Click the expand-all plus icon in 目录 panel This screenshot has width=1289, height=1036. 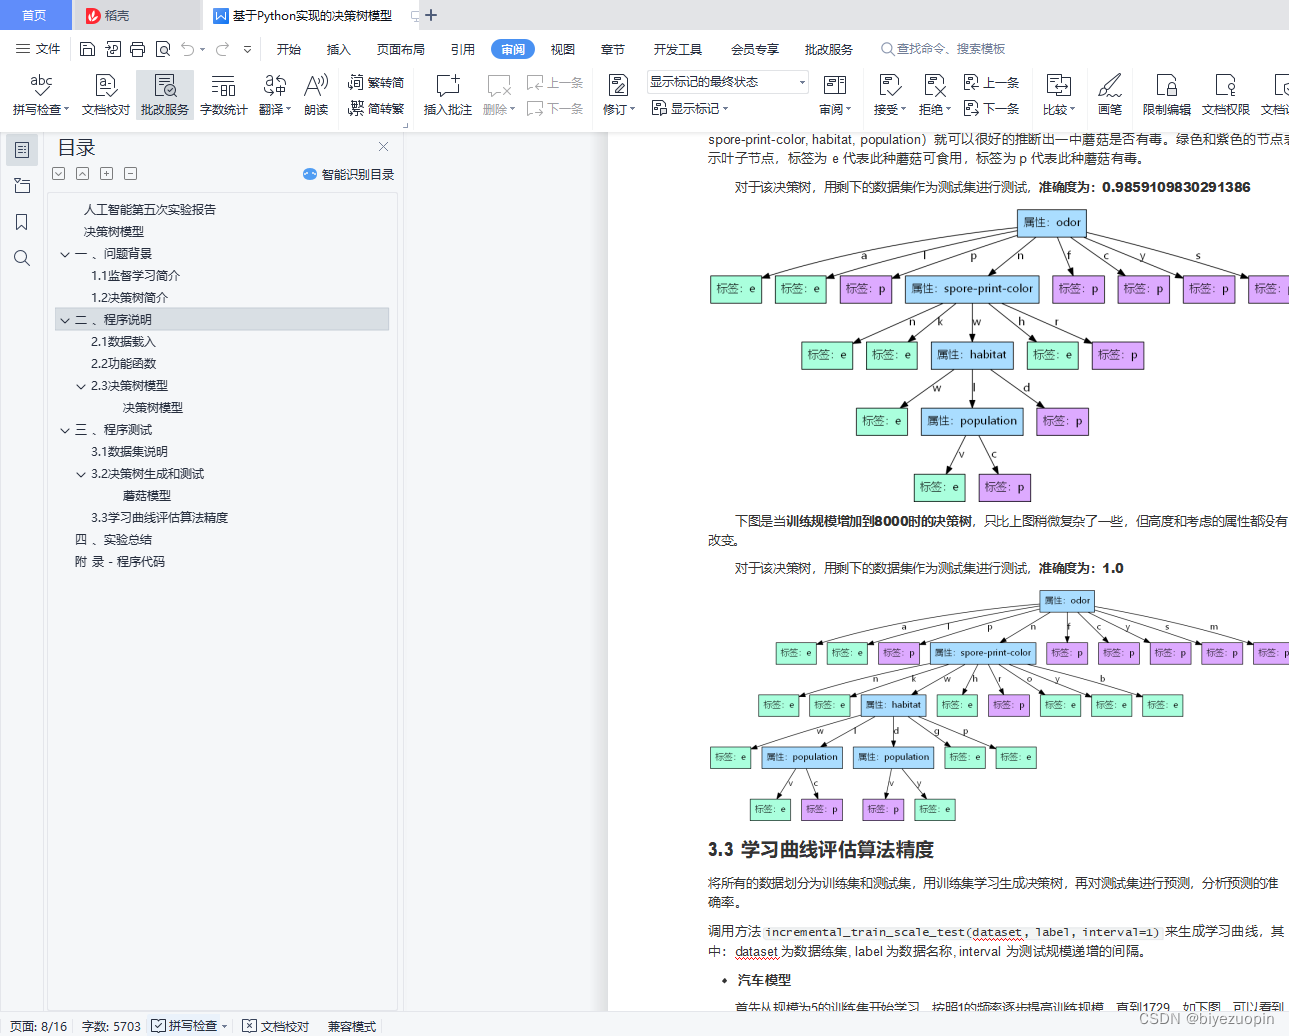click(106, 174)
